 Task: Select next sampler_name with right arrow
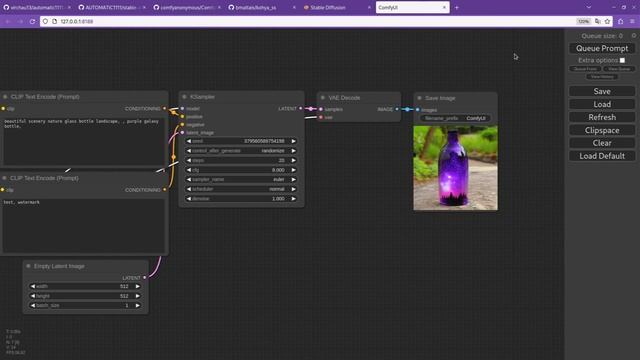pyautogui.click(x=293, y=180)
